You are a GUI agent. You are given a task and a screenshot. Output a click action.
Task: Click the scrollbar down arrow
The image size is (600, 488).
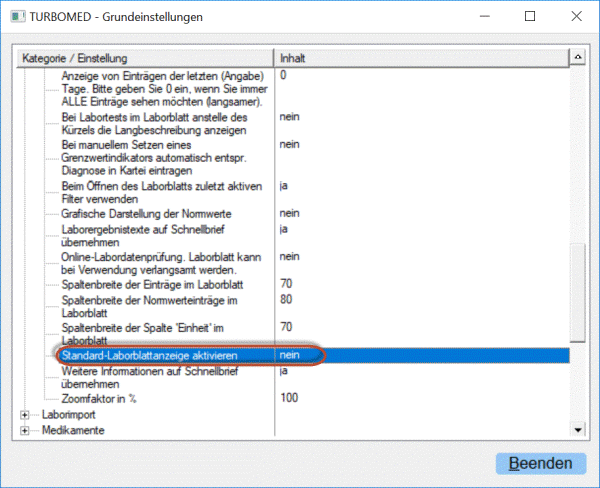(x=578, y=430)
